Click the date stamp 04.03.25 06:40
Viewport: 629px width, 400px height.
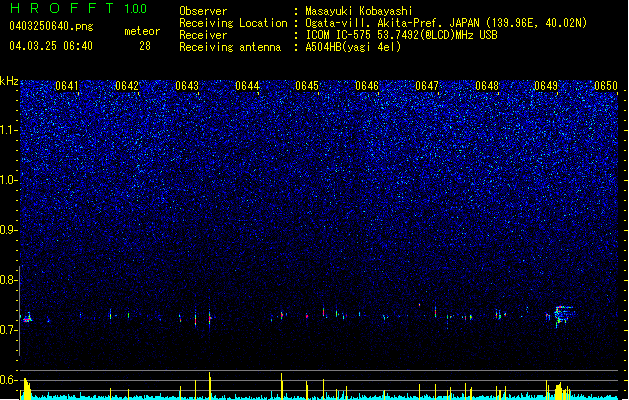point(51,46)
